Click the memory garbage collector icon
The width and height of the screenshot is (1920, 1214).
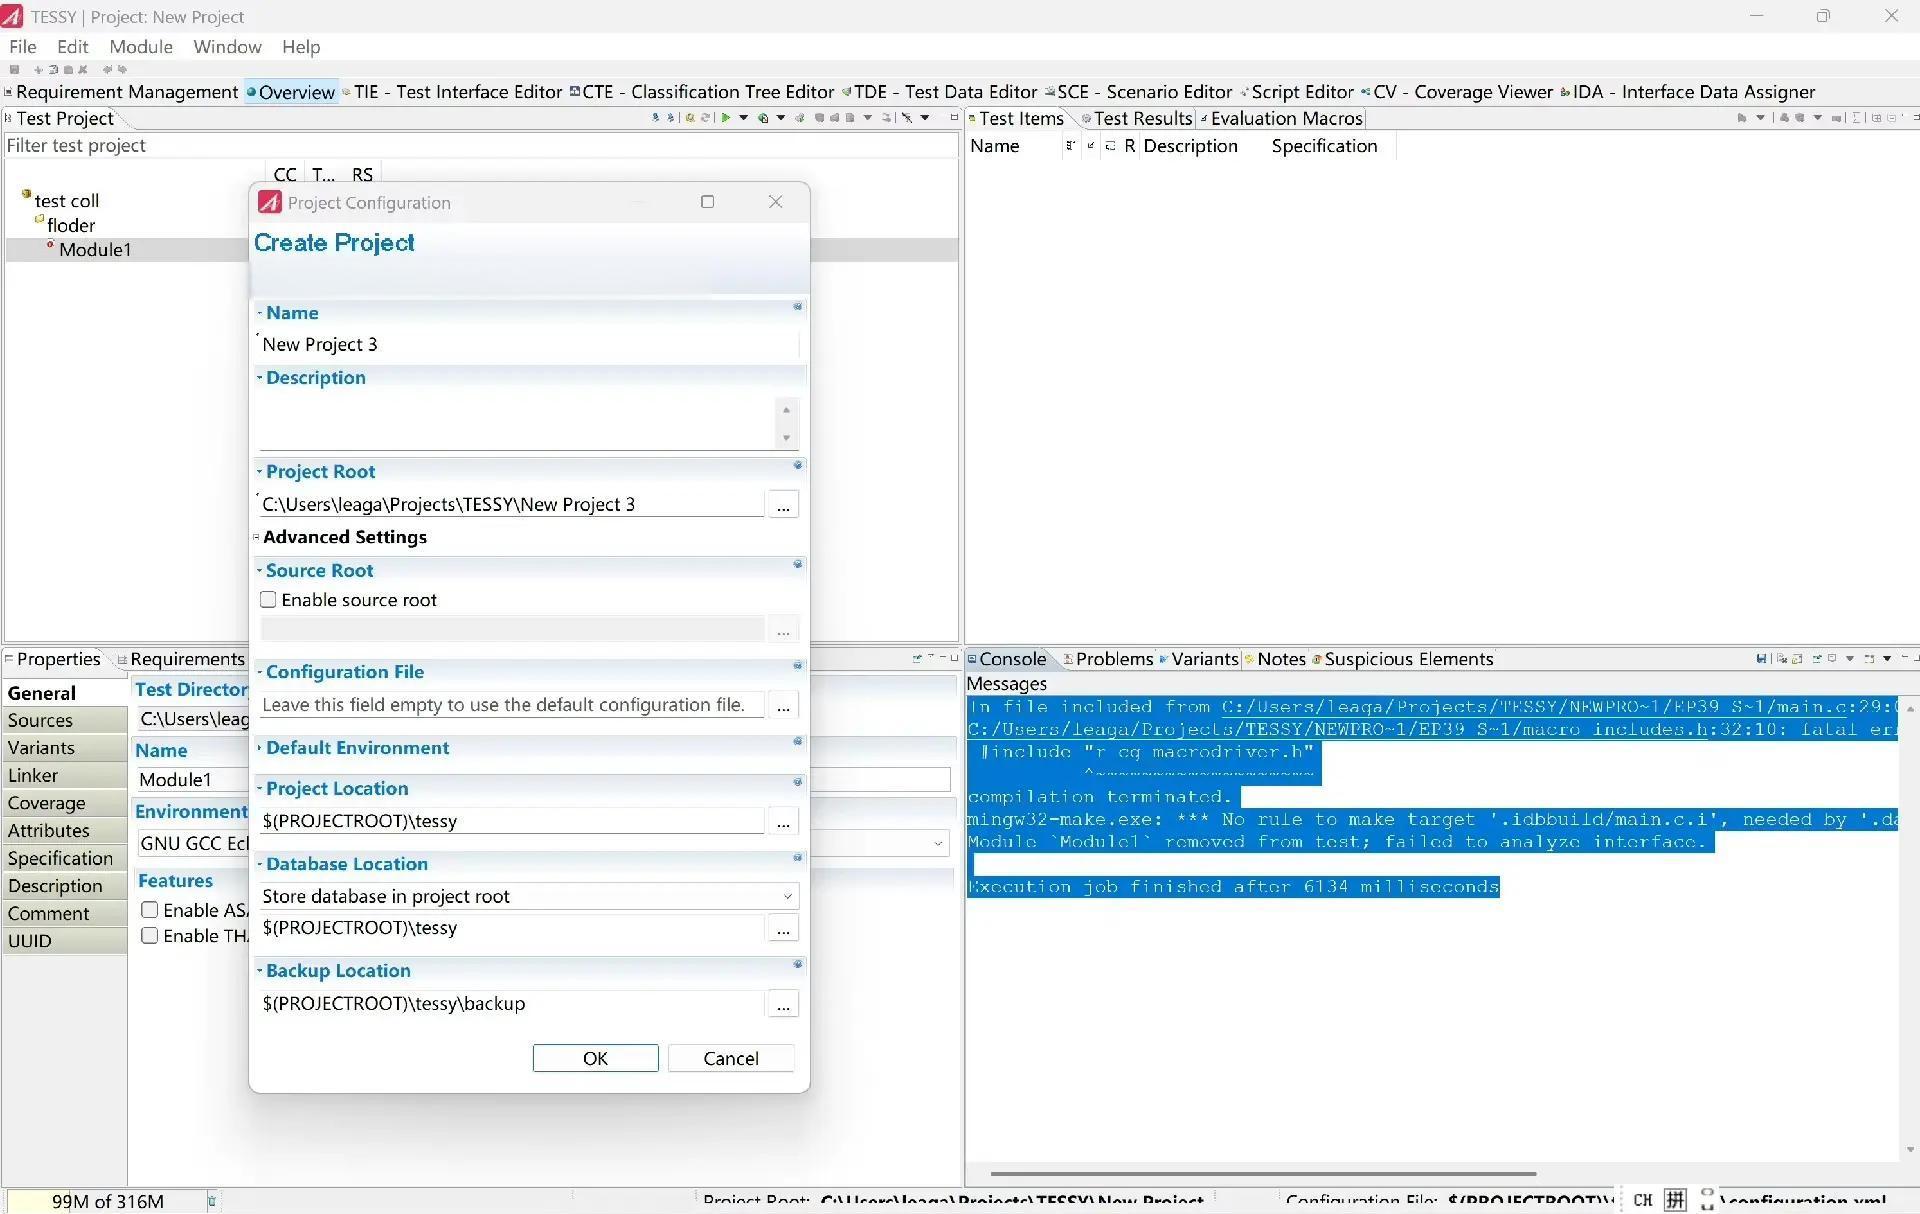211,1200
